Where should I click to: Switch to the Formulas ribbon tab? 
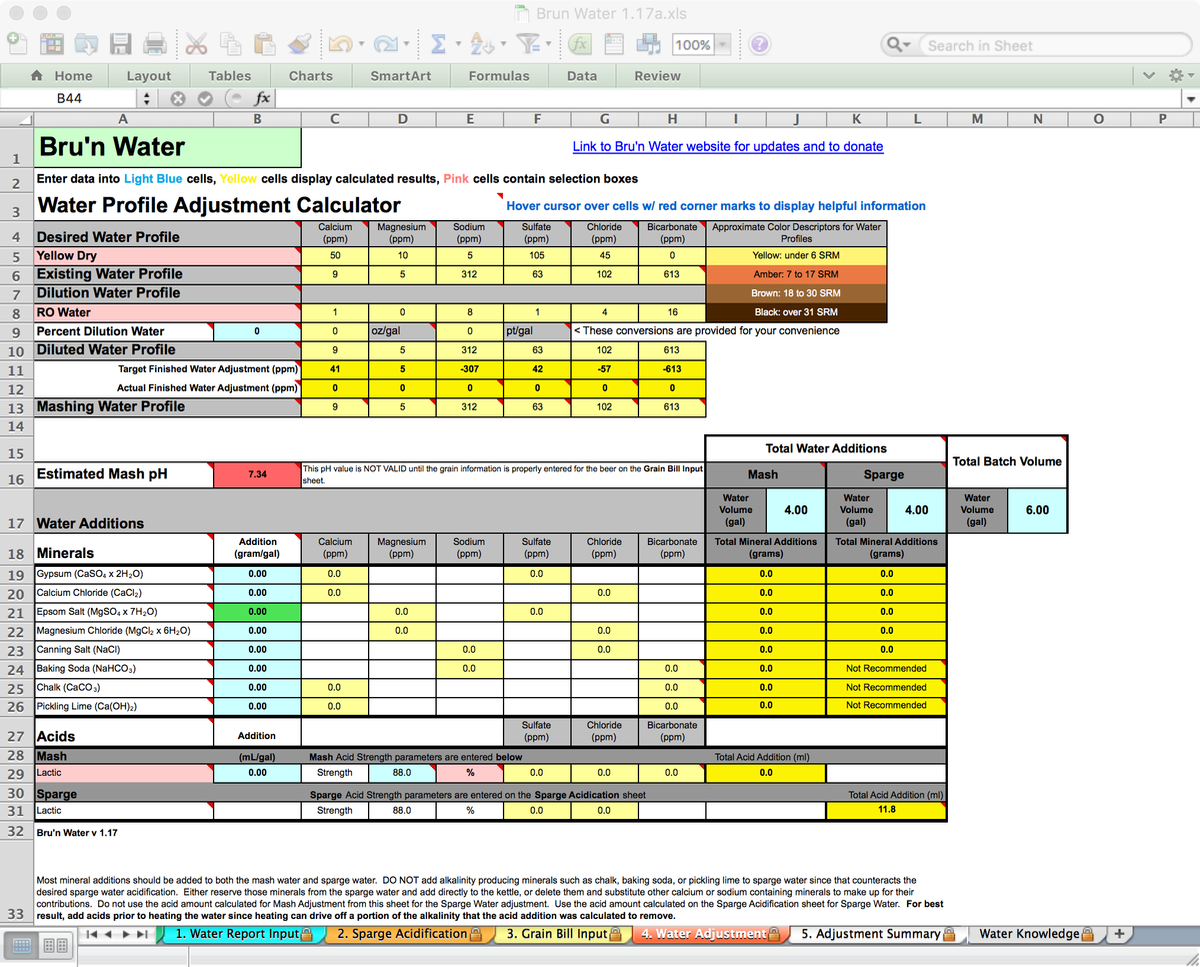point(499,75)
